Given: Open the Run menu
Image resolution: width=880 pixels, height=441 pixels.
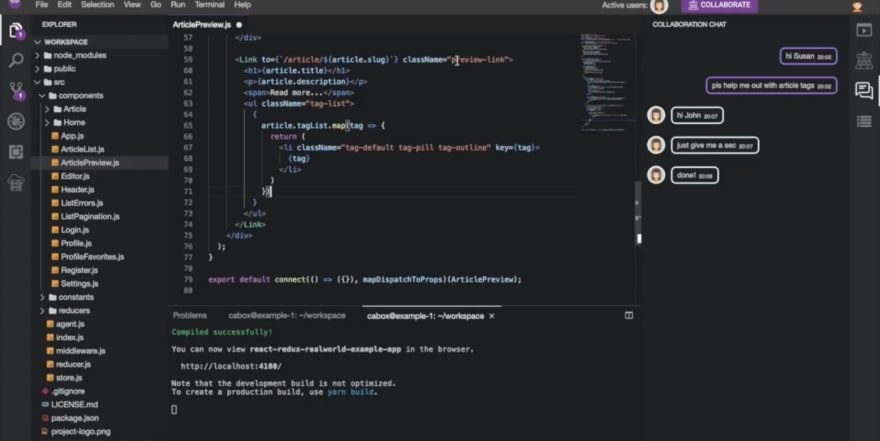Looking at the screenshot, I should [178, 4].
